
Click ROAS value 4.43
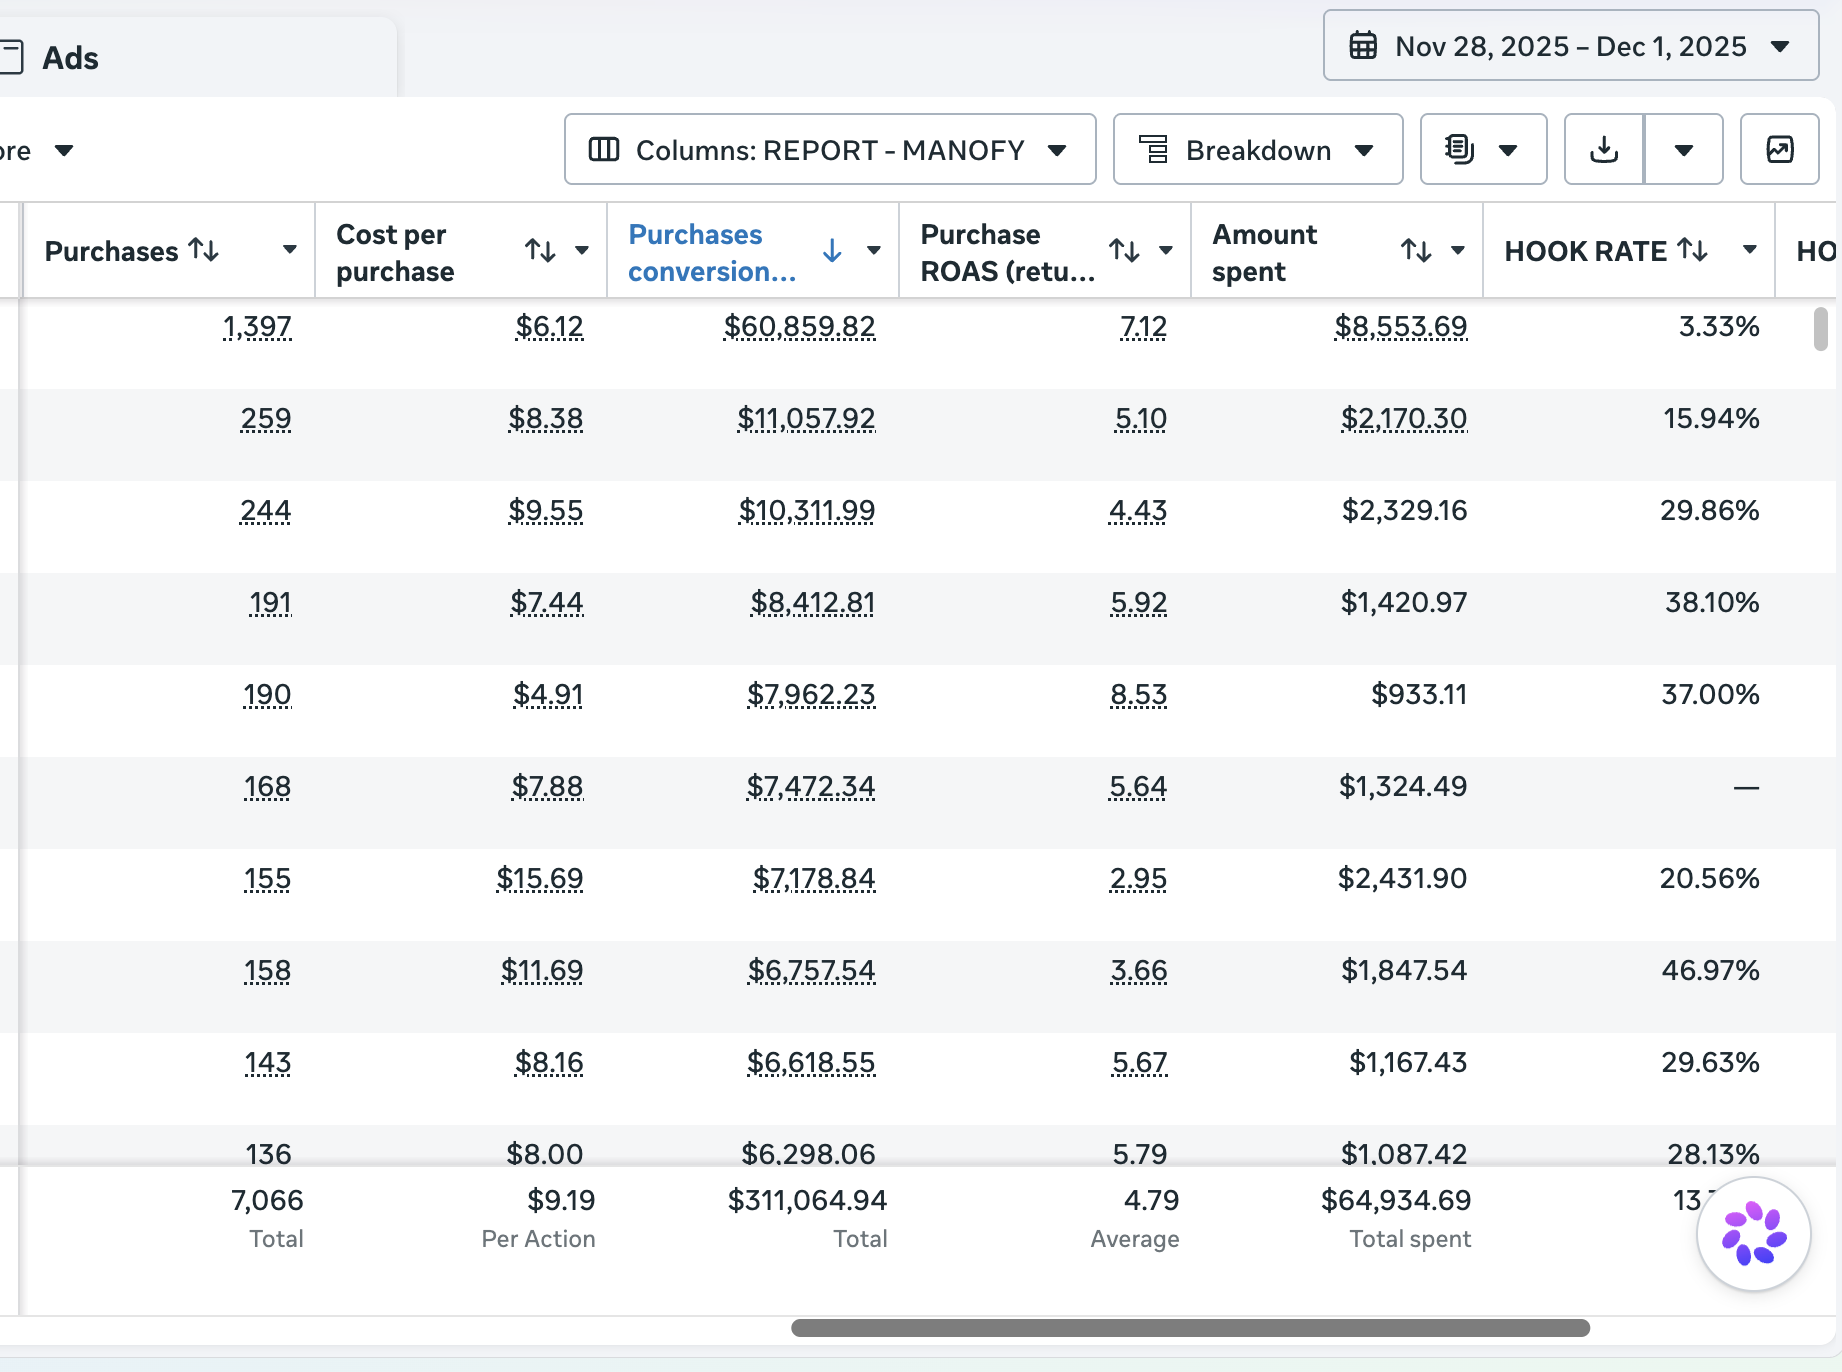coord(1138,511)
